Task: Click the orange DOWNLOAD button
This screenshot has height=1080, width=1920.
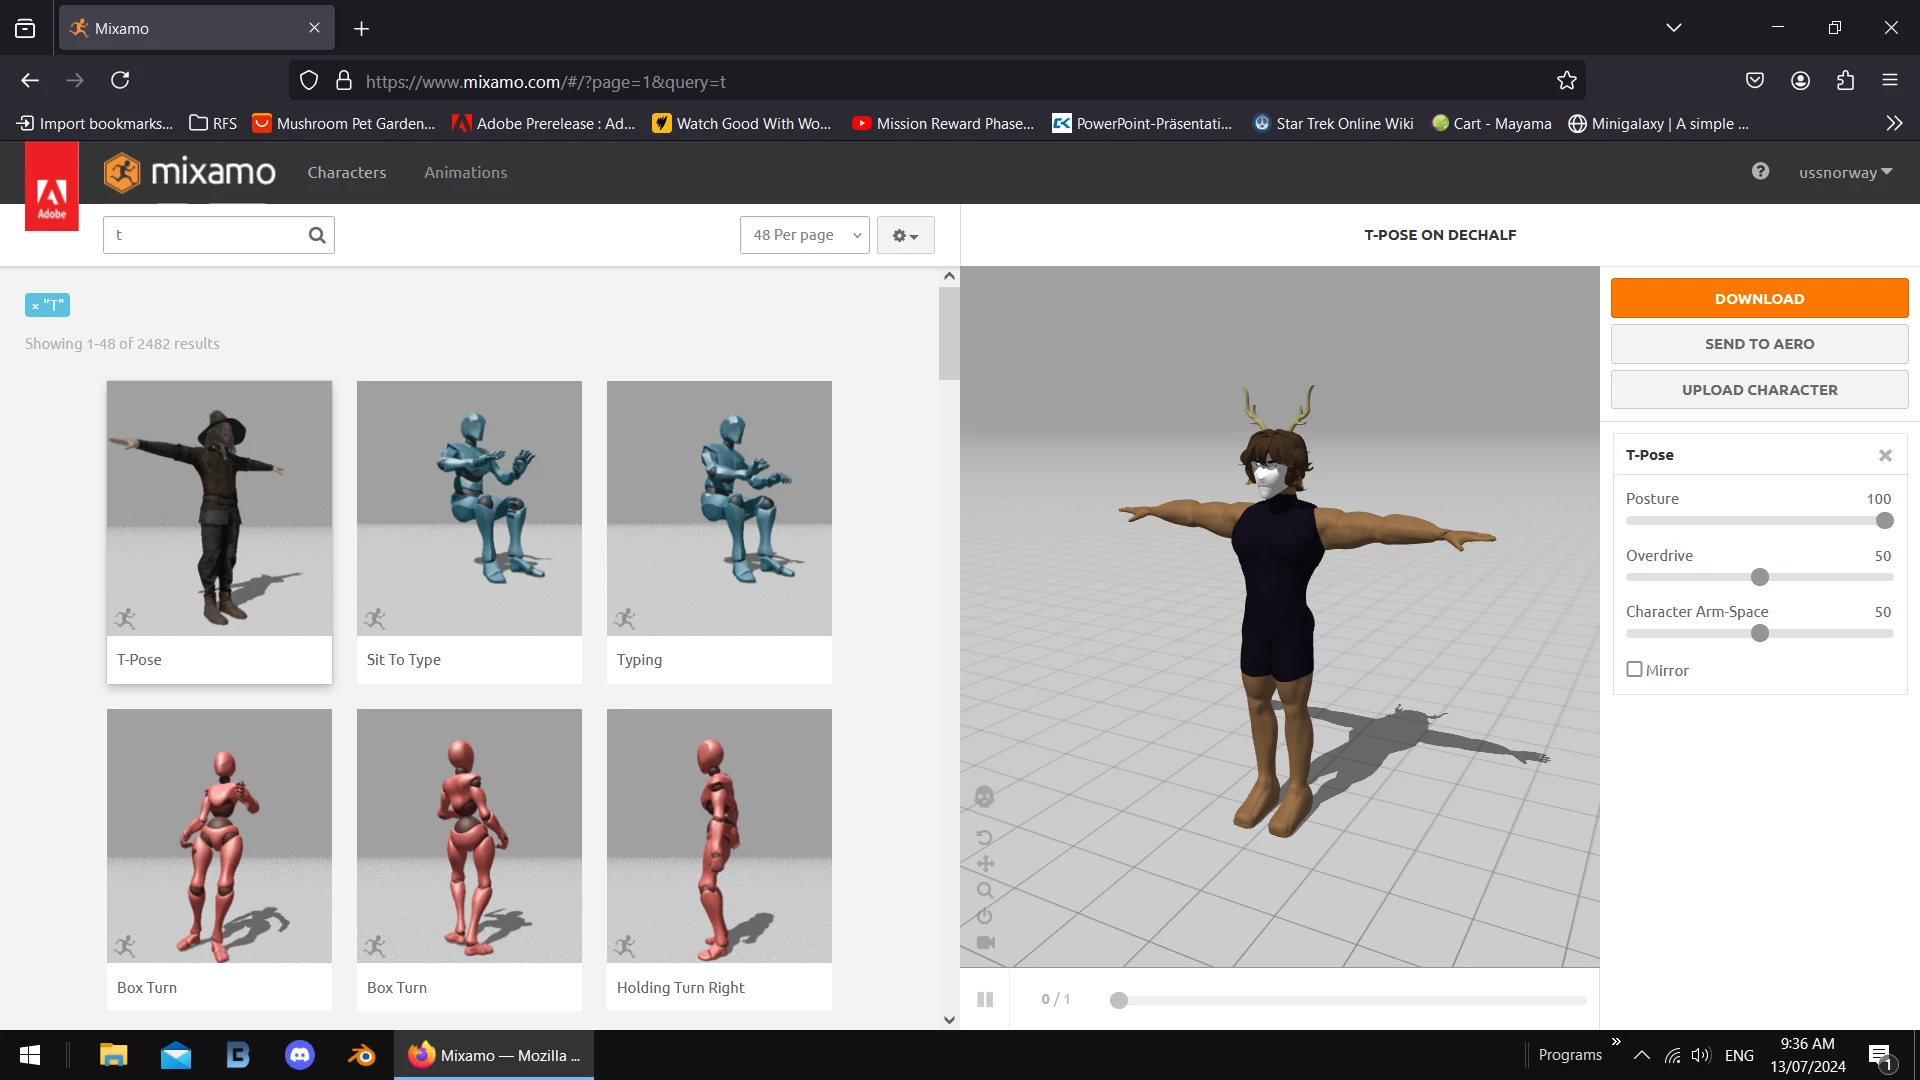Action: [x=1758, y=298]
